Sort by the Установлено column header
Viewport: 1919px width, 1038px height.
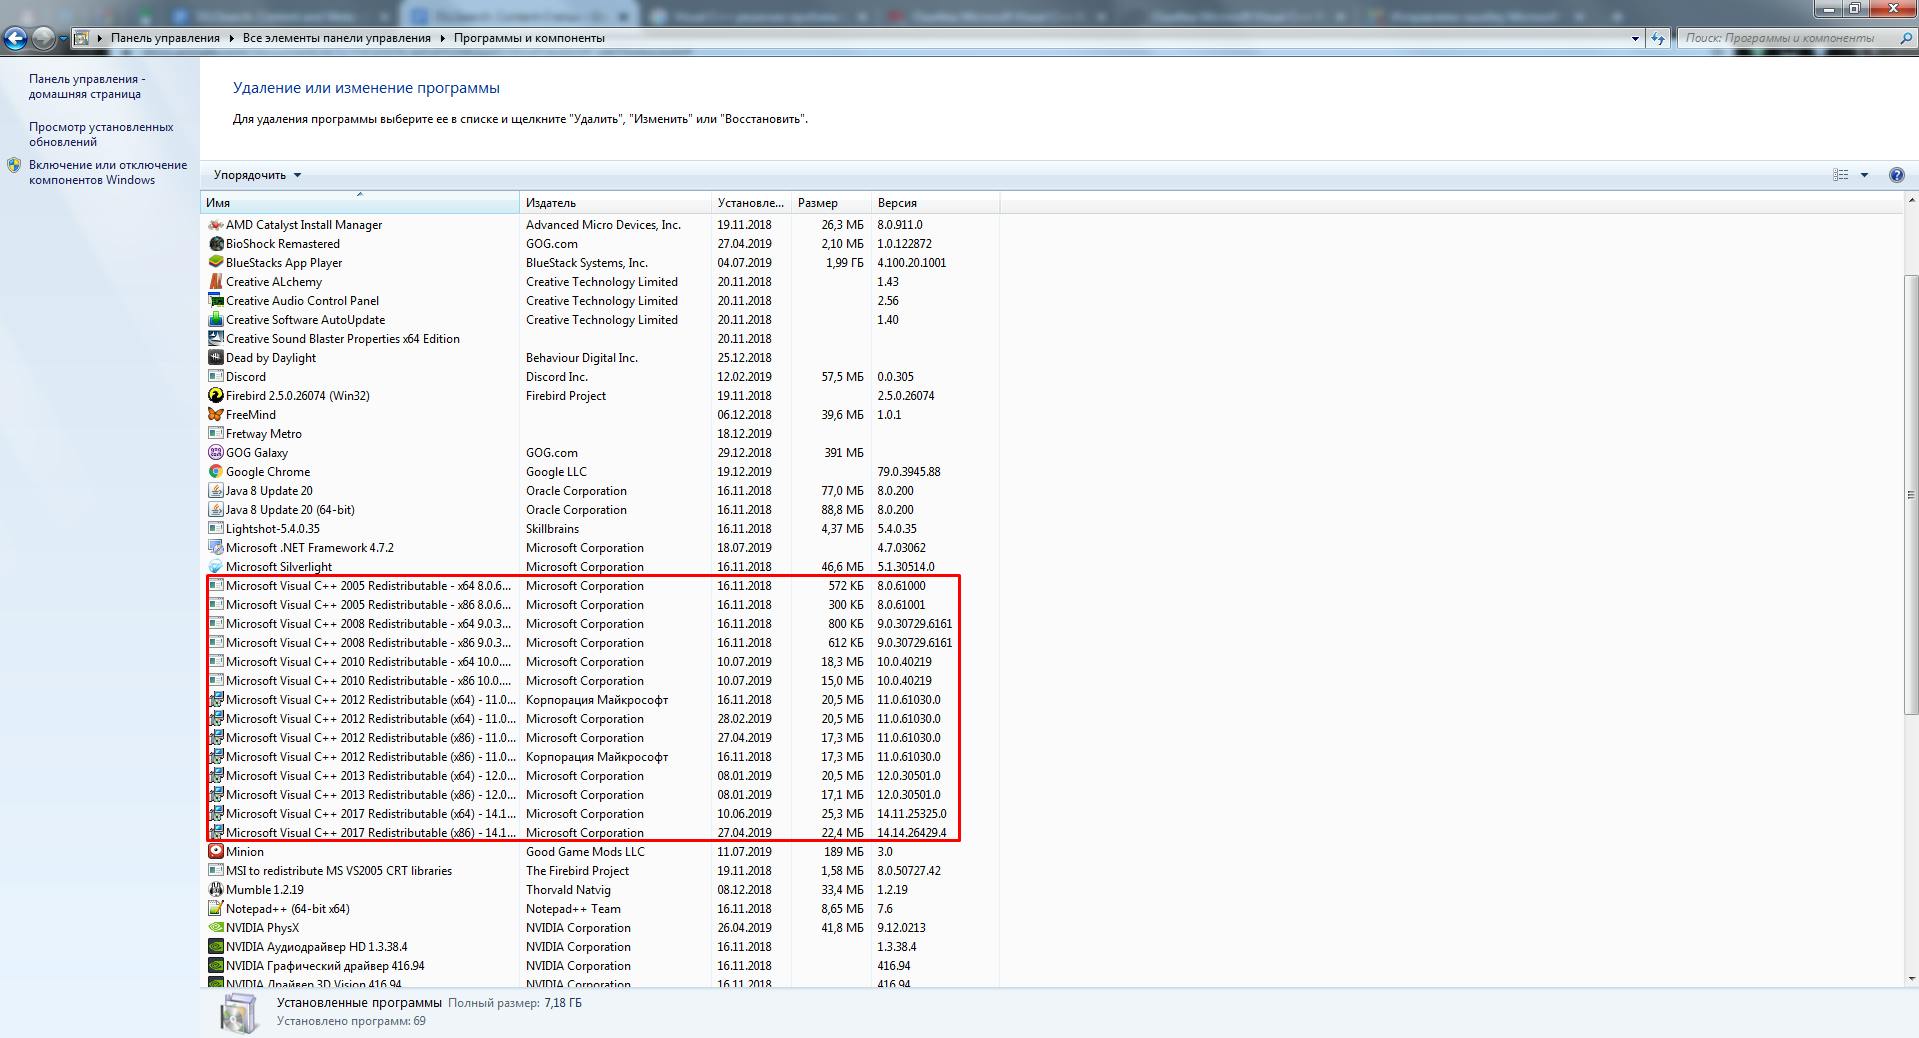(x=751, y=203)
